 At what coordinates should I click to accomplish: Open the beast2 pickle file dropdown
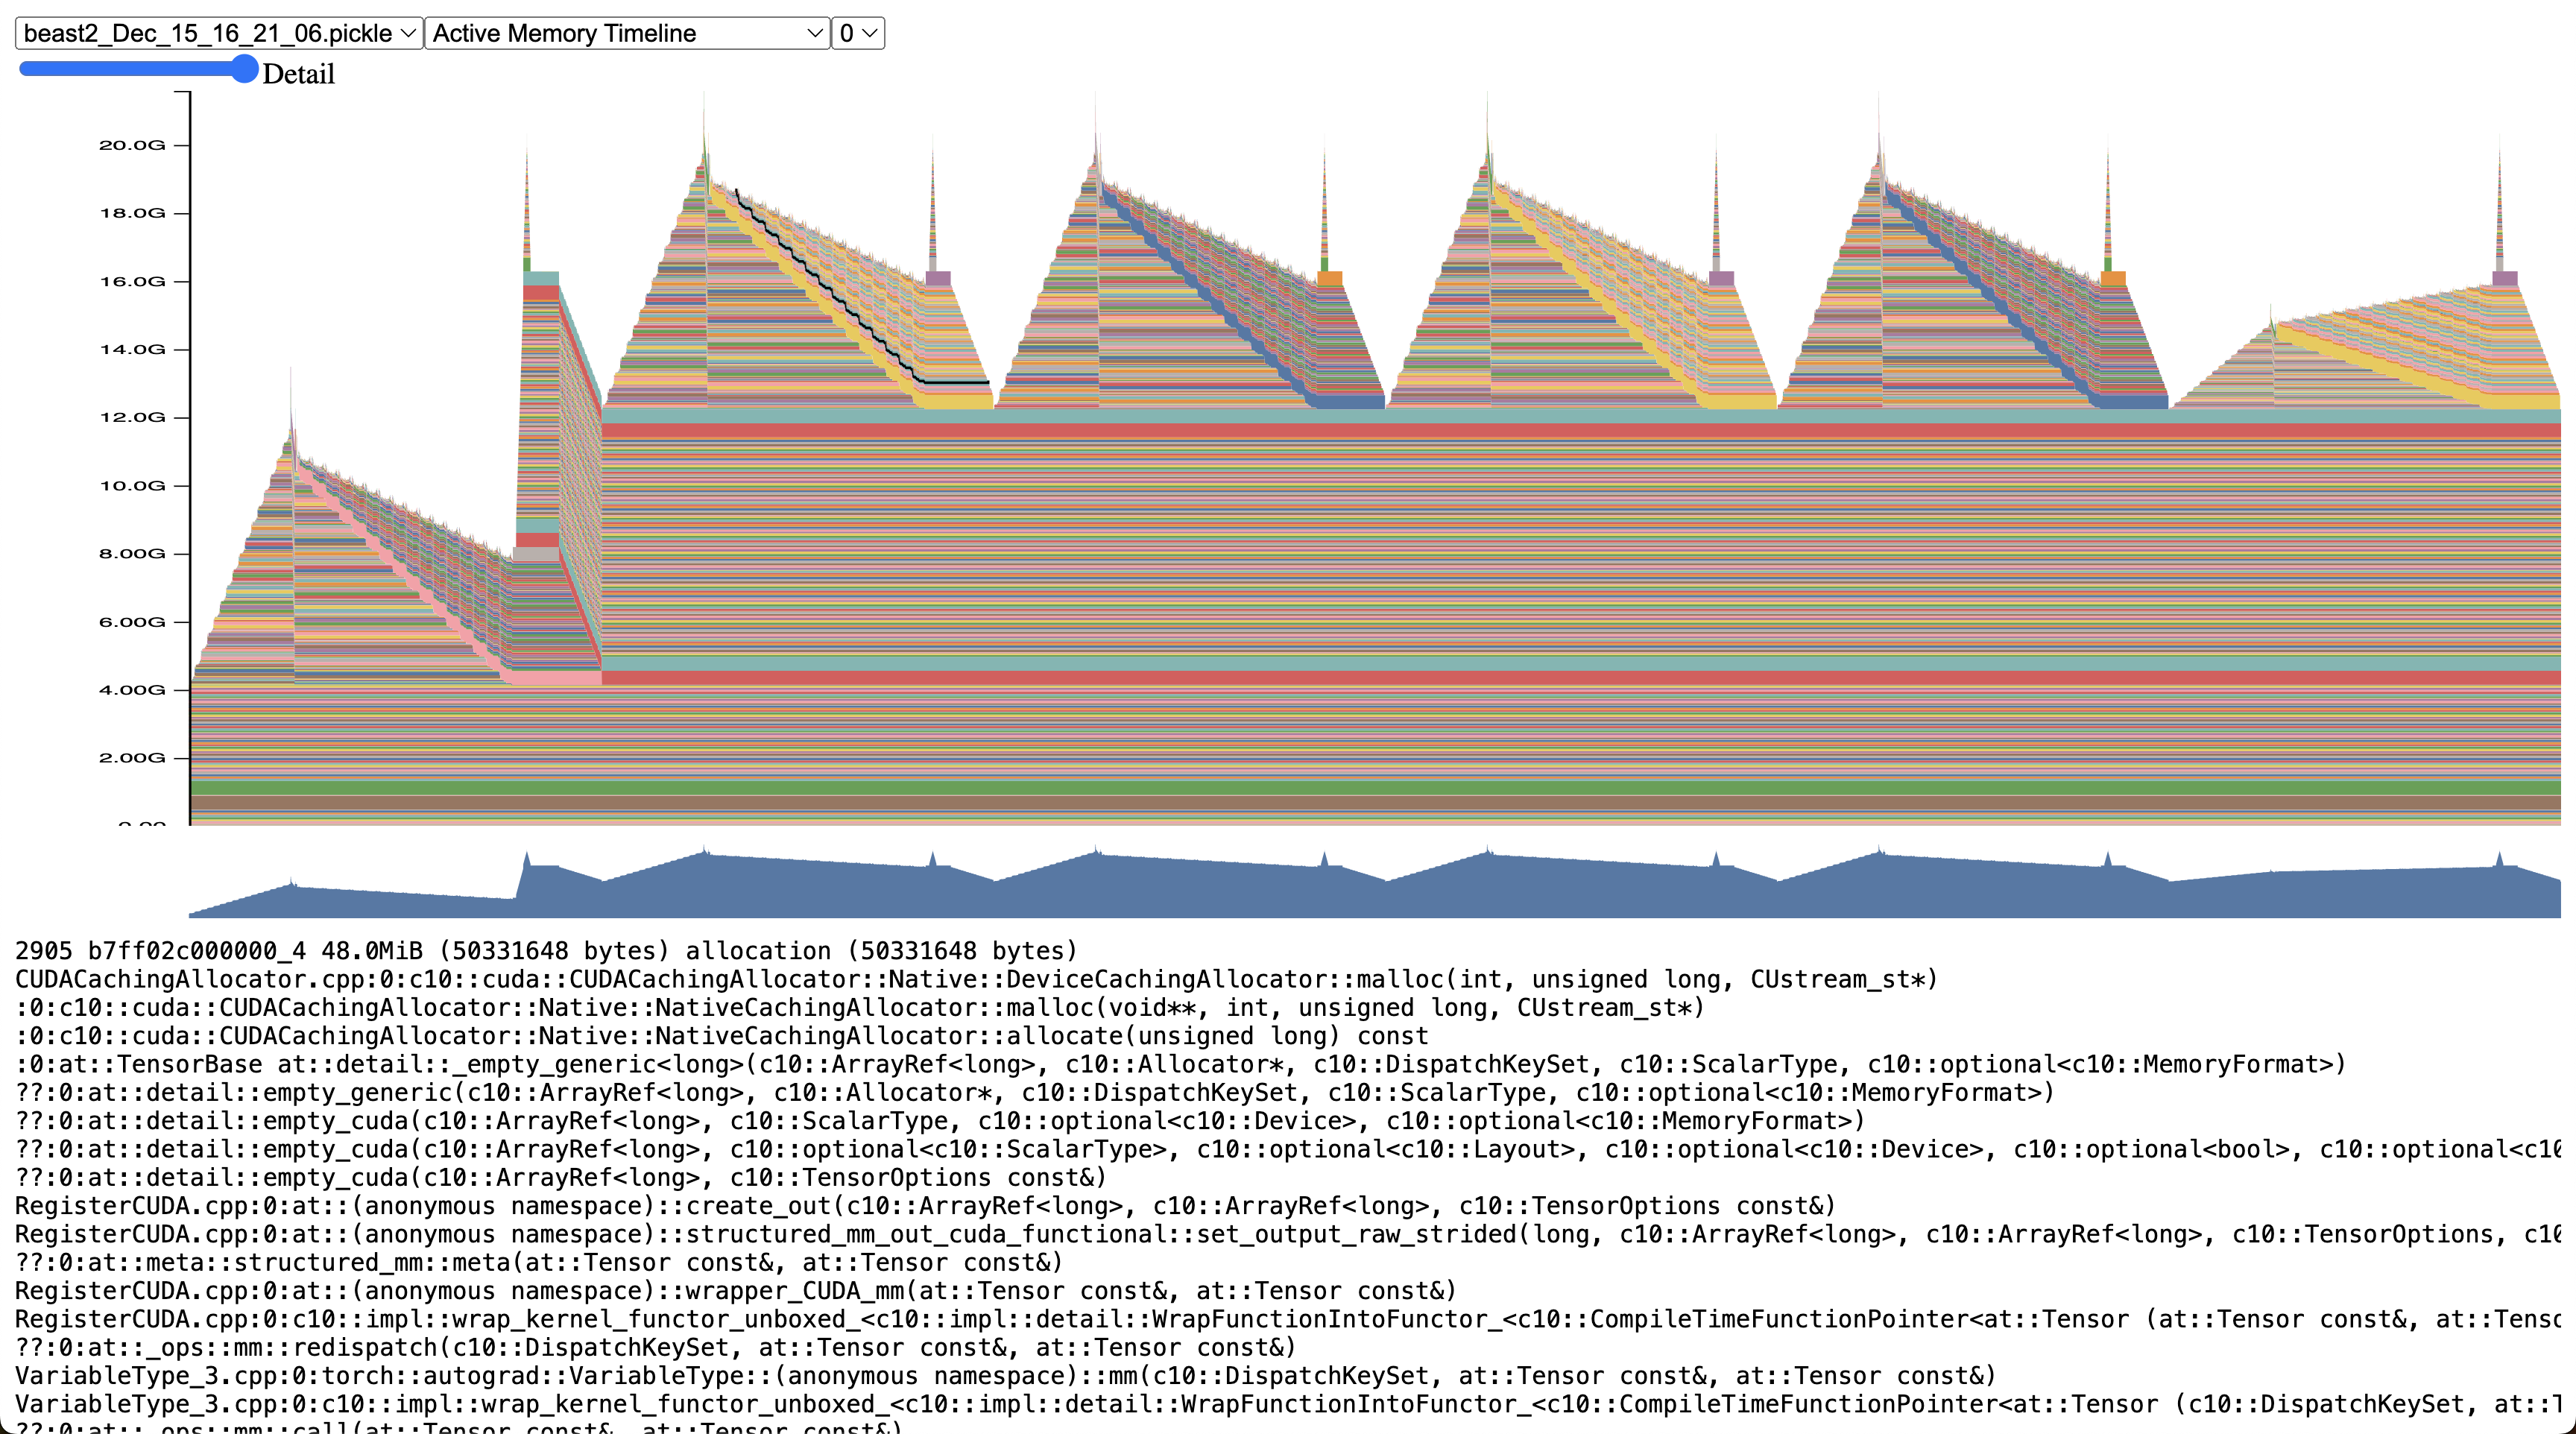tap(218, 33)
